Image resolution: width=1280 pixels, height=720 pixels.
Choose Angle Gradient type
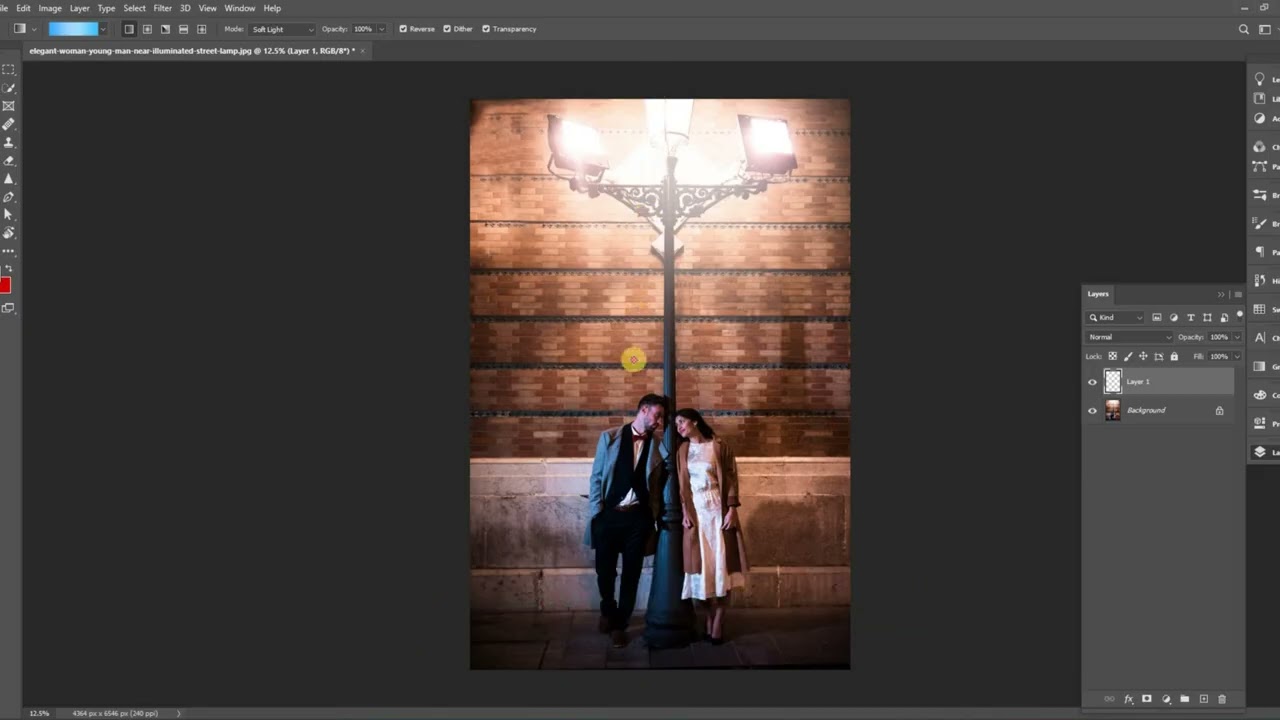point(165,29)
